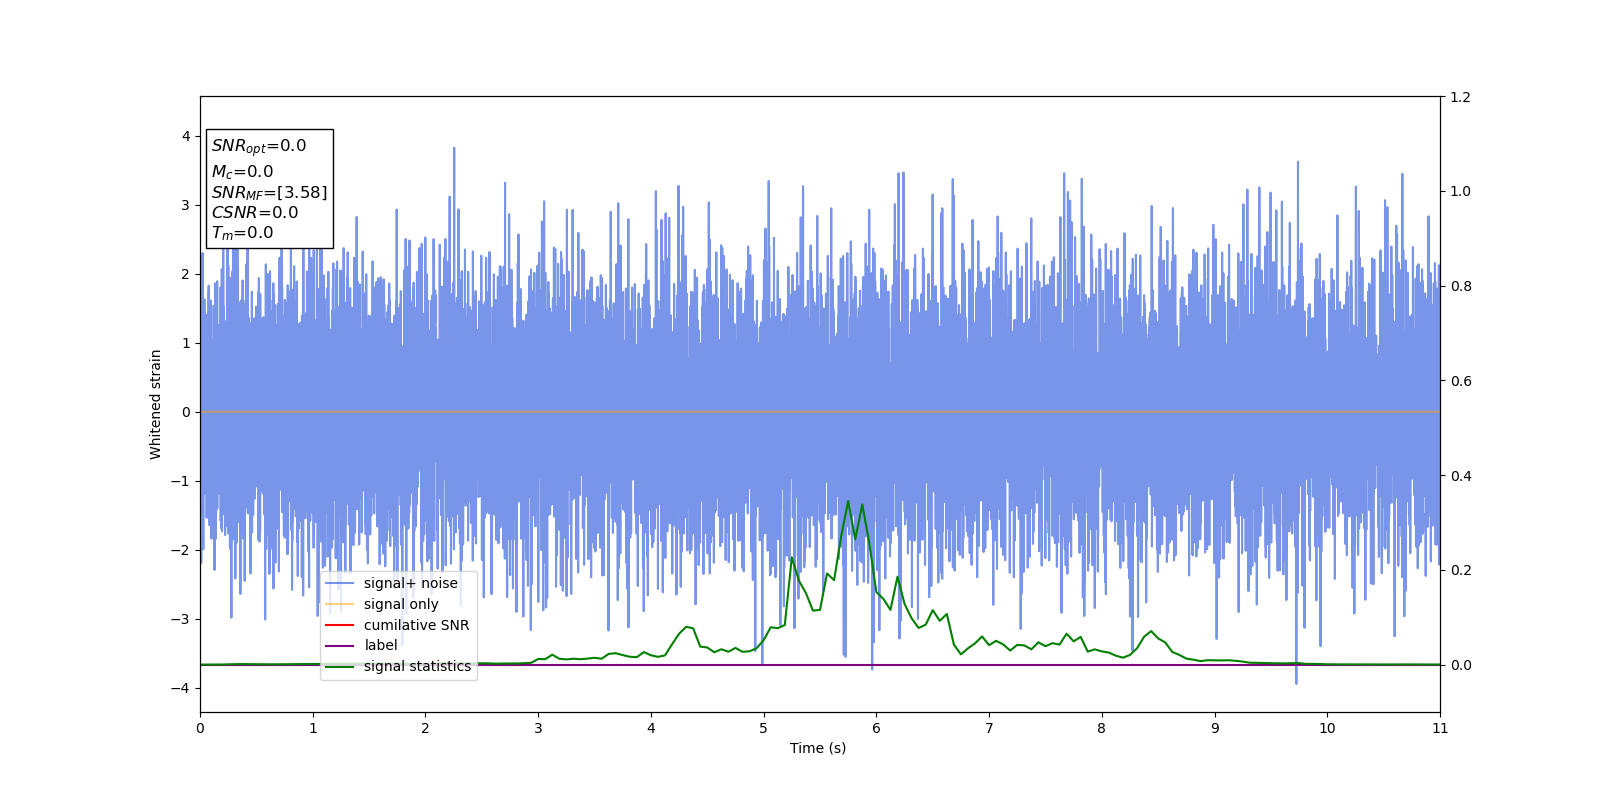Click the x-axis tick label 5
Viewport: 1600px width, 800px height.
pyautogui.click(x=764, y=728)
